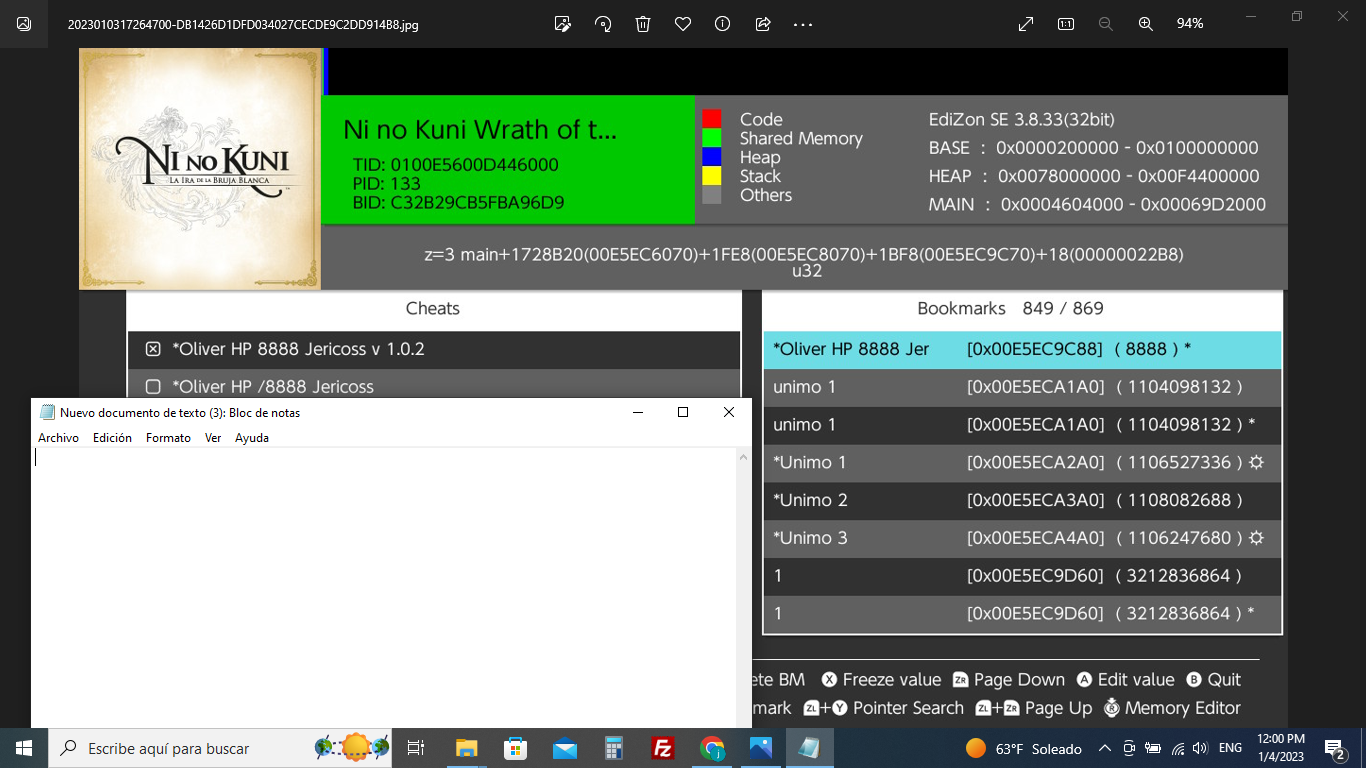The height and width of the screenshot is (768, 1366).
Task: Click the red Code color swatch
Action: [x=712, y=119]
